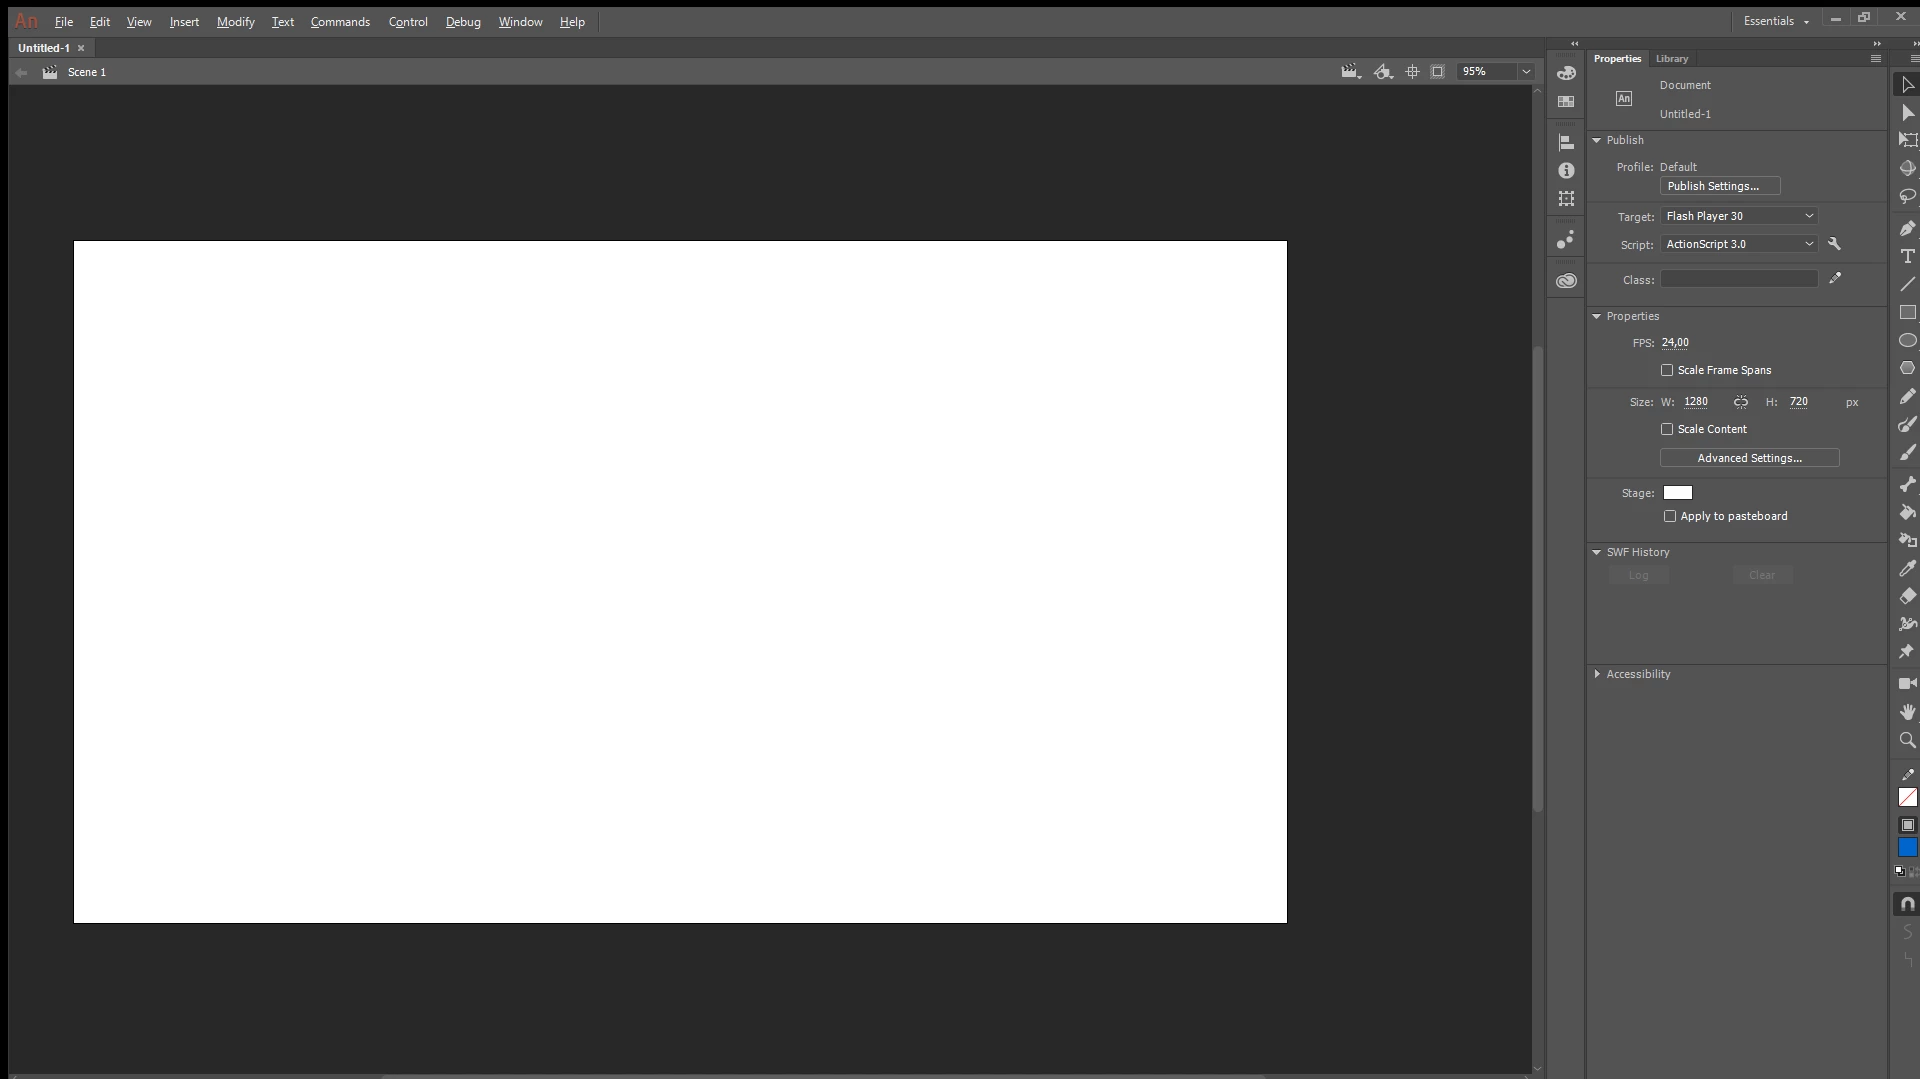Collapse the SWF History section
Screen dimensions: 1920x1079
tap(1597, 553)
